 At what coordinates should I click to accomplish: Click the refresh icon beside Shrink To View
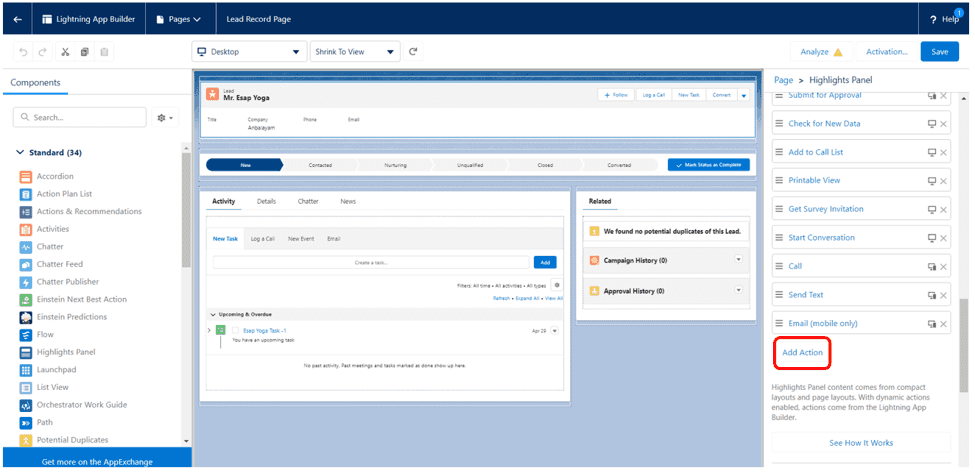pos(412,52)
